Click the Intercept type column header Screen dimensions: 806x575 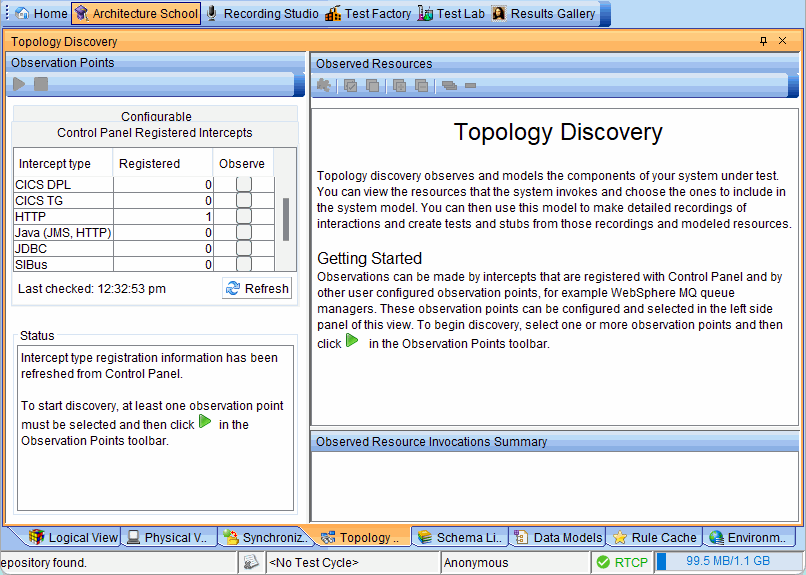[x=63, y=163]
